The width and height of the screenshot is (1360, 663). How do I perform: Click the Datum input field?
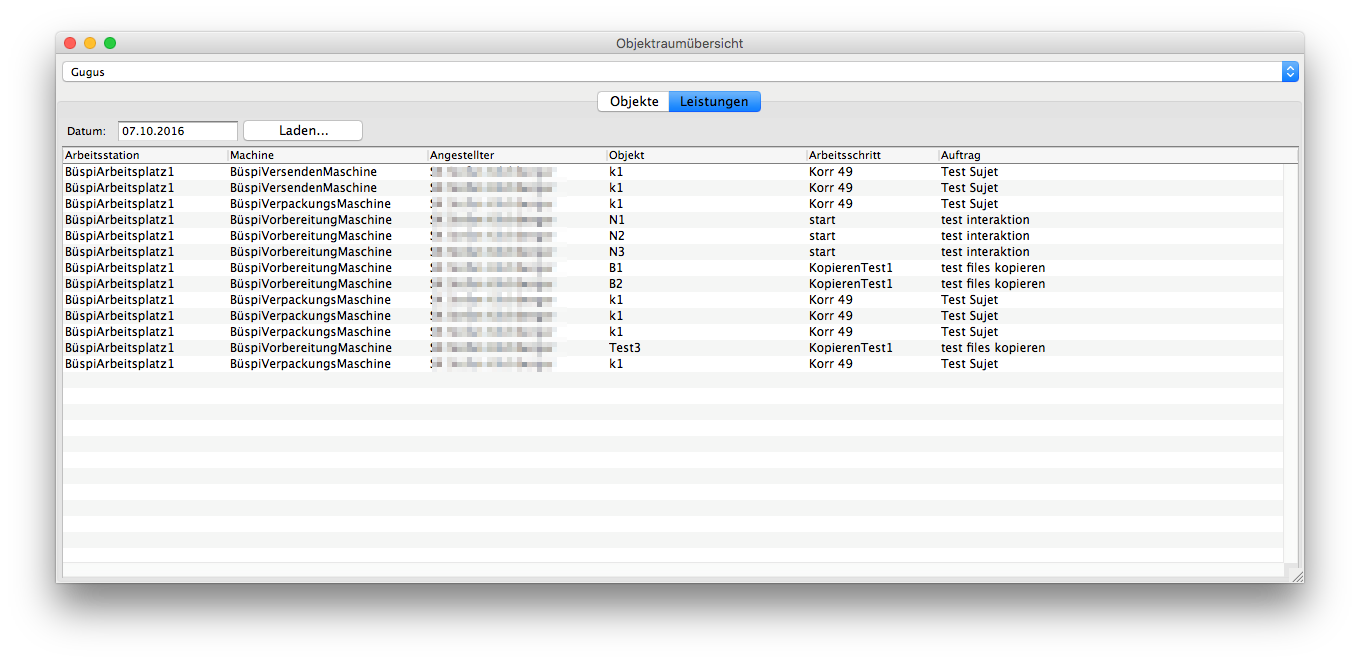tap(178, 131)
